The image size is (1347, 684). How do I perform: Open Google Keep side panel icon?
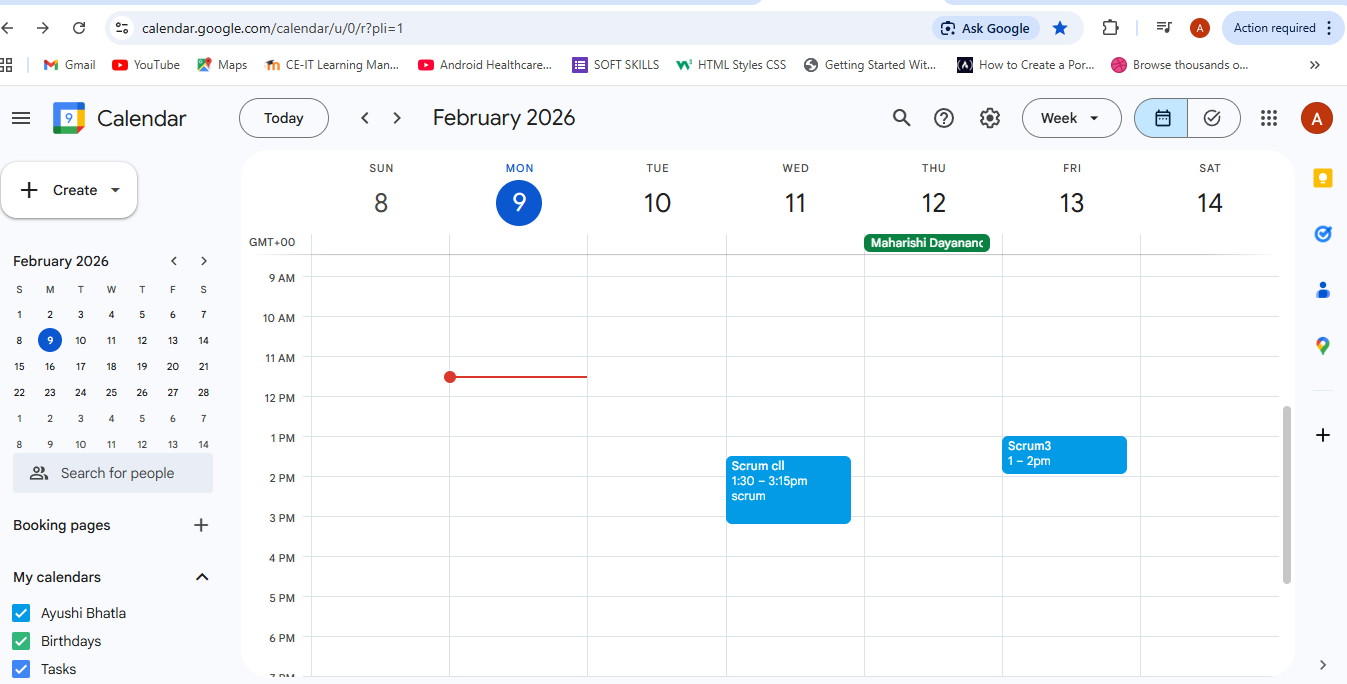pos(1323,179)
